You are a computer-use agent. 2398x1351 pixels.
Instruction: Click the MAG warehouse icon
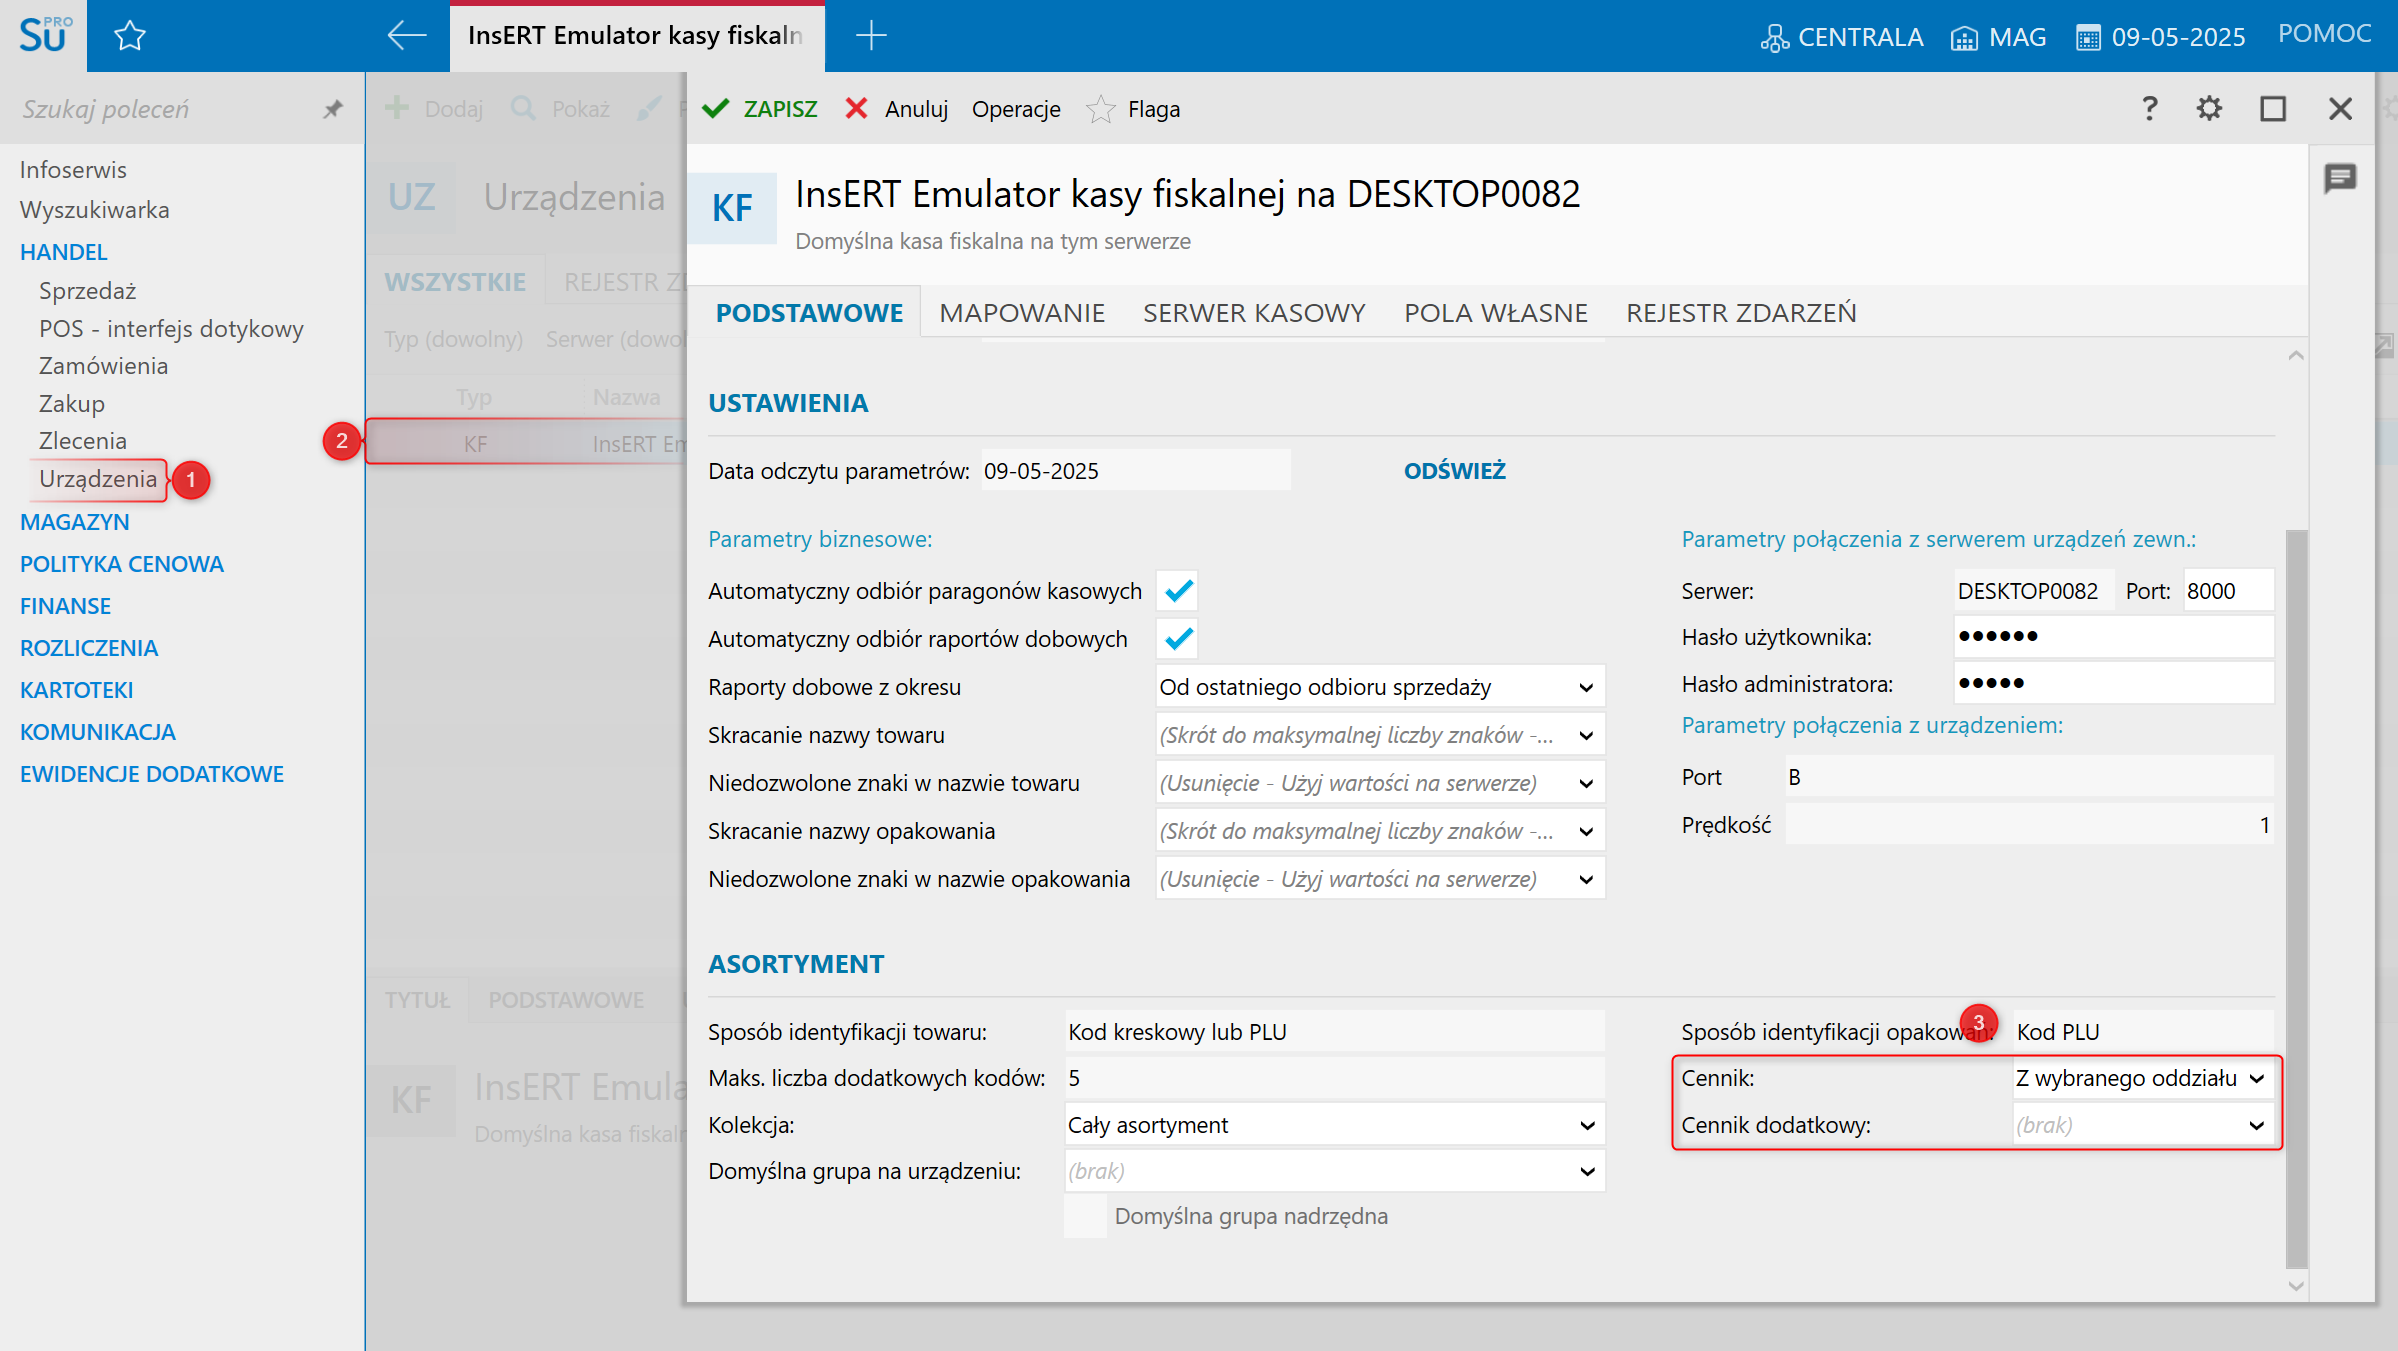[1964, 38]
